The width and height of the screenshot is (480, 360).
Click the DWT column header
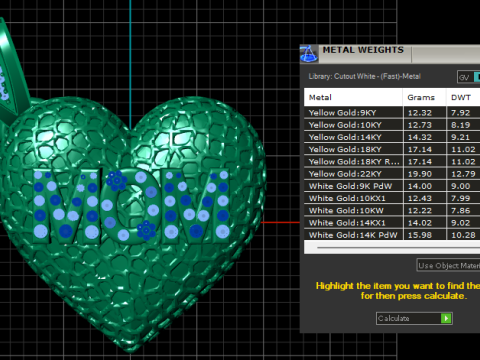click(463, 97)
